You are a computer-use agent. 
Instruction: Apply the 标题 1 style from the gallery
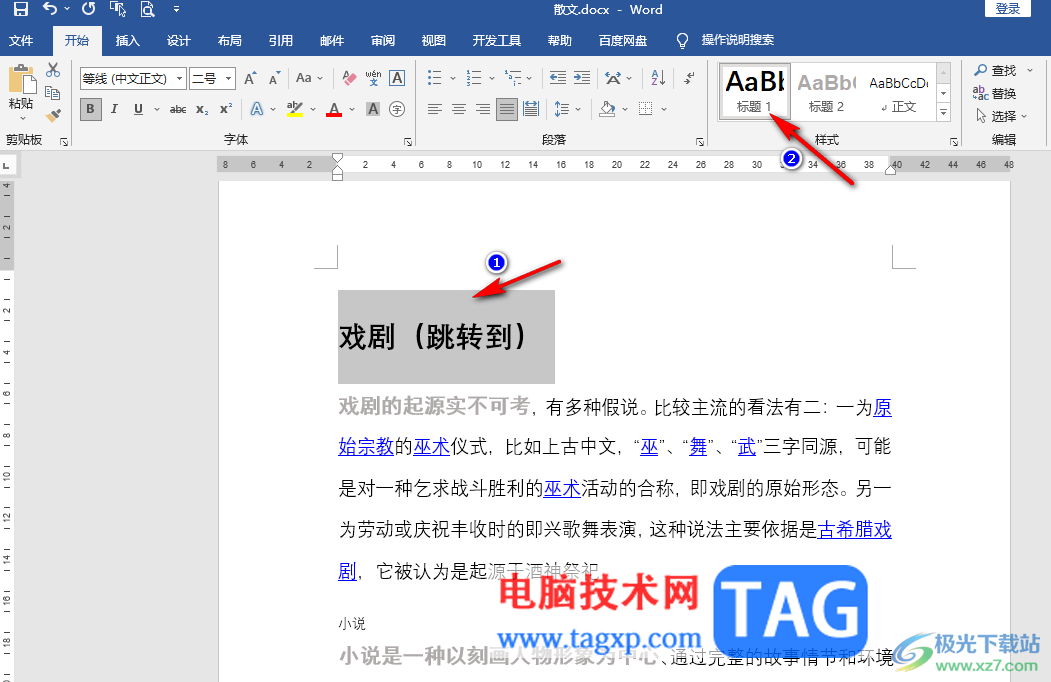click(x=755, y=92)
